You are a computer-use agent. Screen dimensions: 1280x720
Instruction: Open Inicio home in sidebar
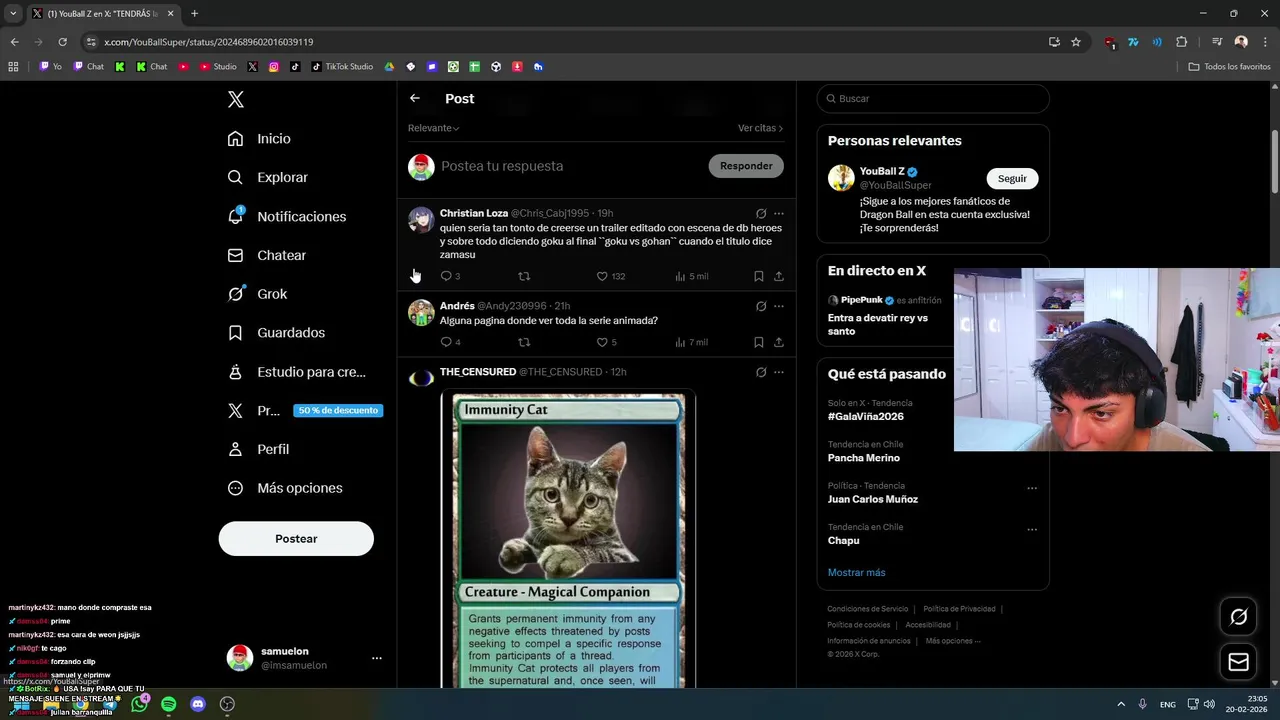(x=259, y=139)
